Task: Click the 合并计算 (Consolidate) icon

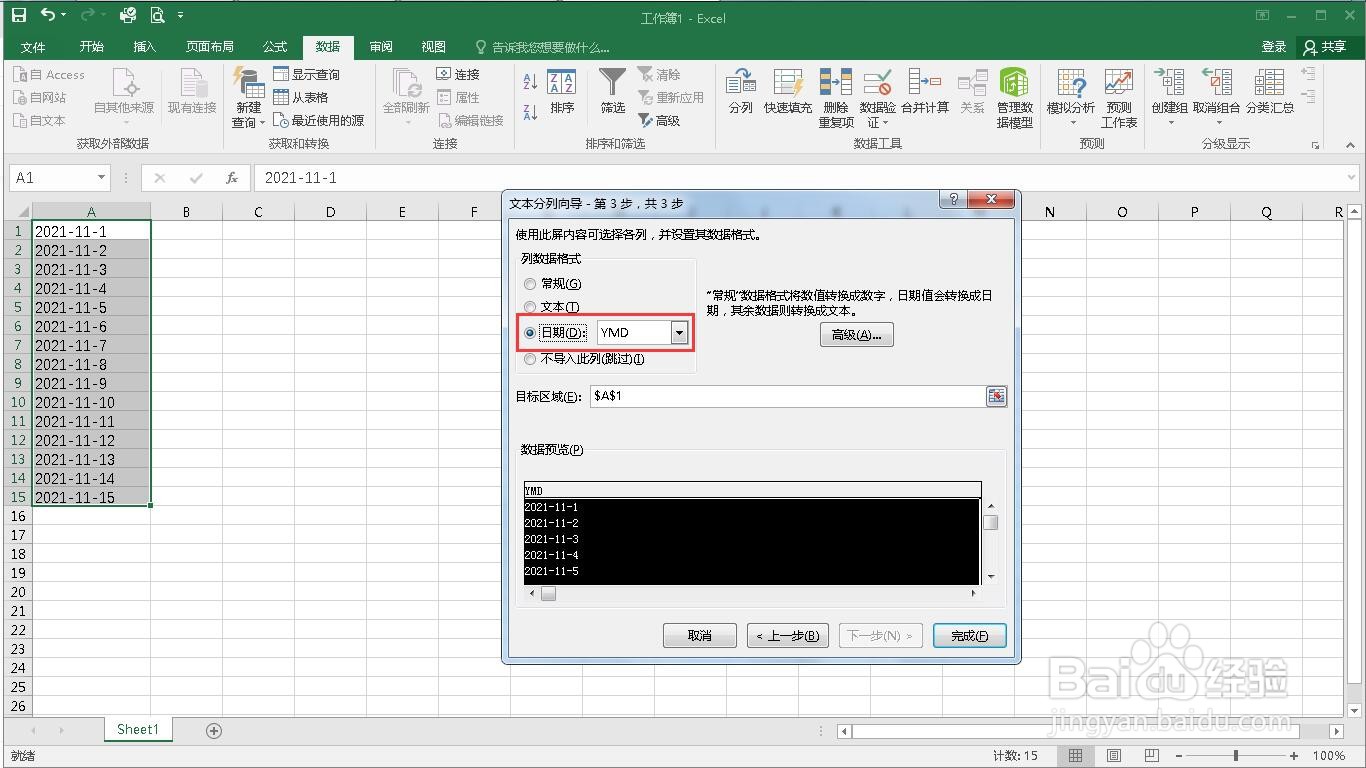Action: click(x=924, y=95)
